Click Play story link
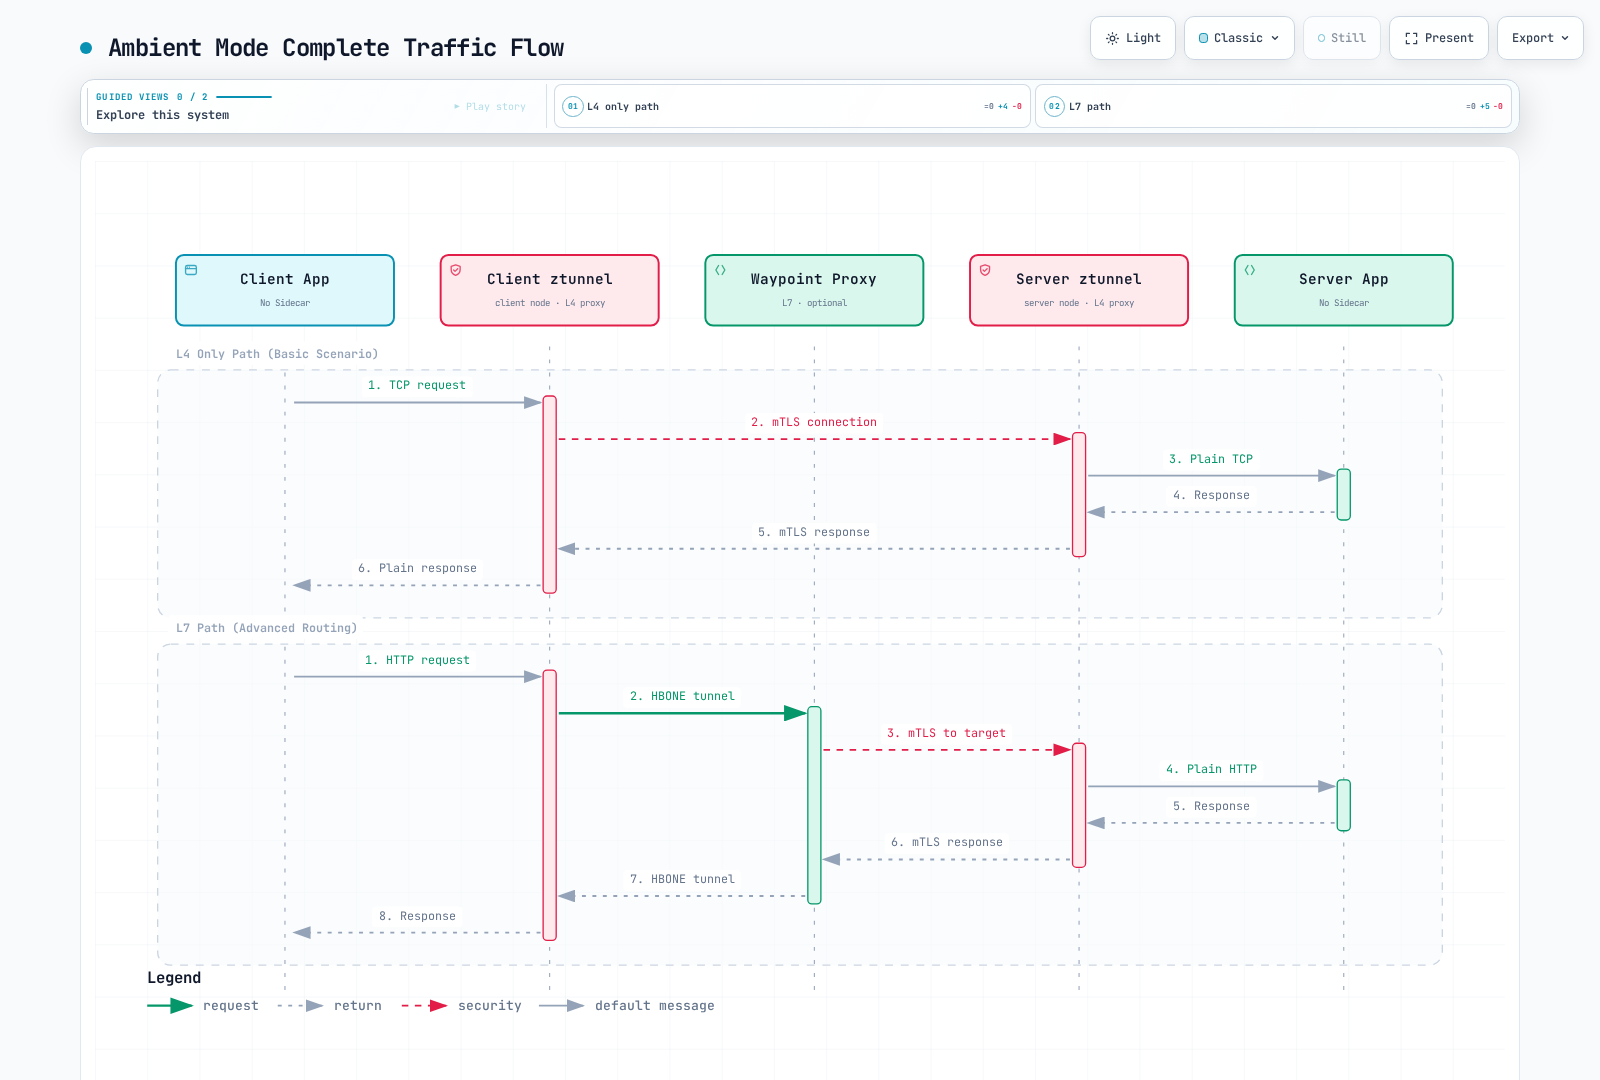The height and width of the screenshot is (1080, 1600). [490, 107]
